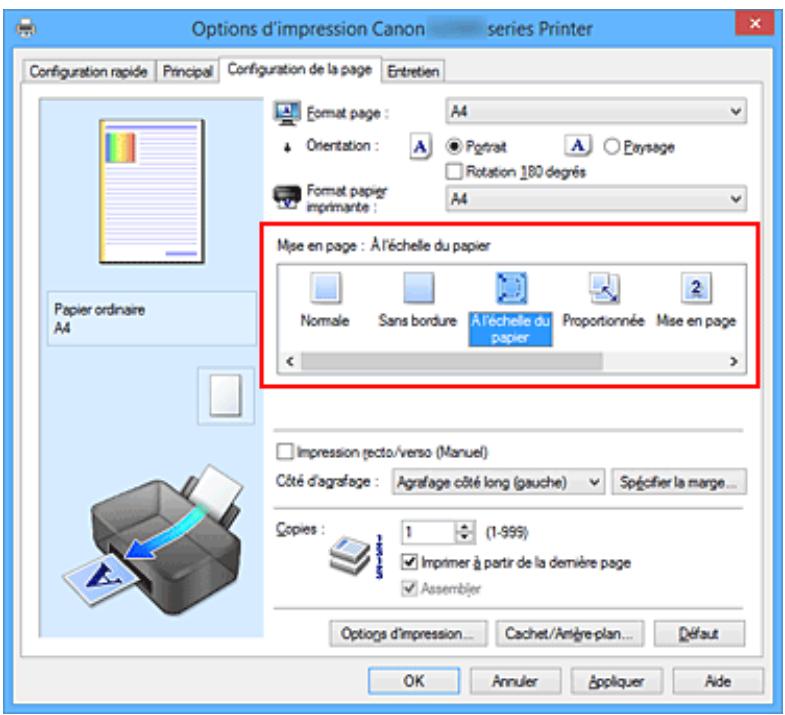Switch to the Principal tab

[188, 71]
